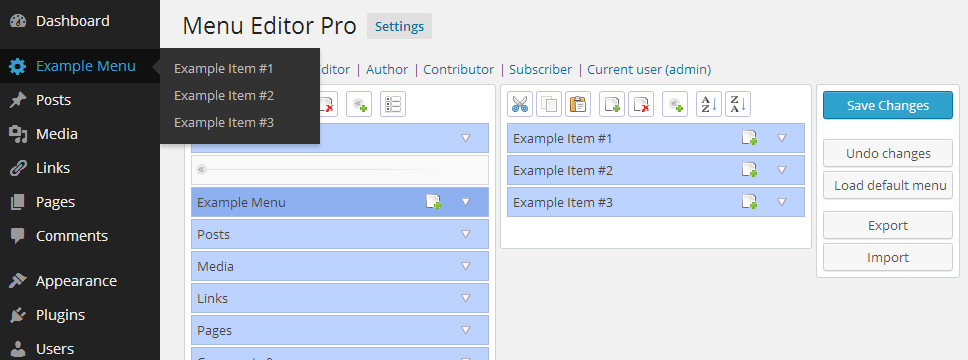Open the Settings link beside title
This screenshot has width=968, height=360.
point(399,27)
